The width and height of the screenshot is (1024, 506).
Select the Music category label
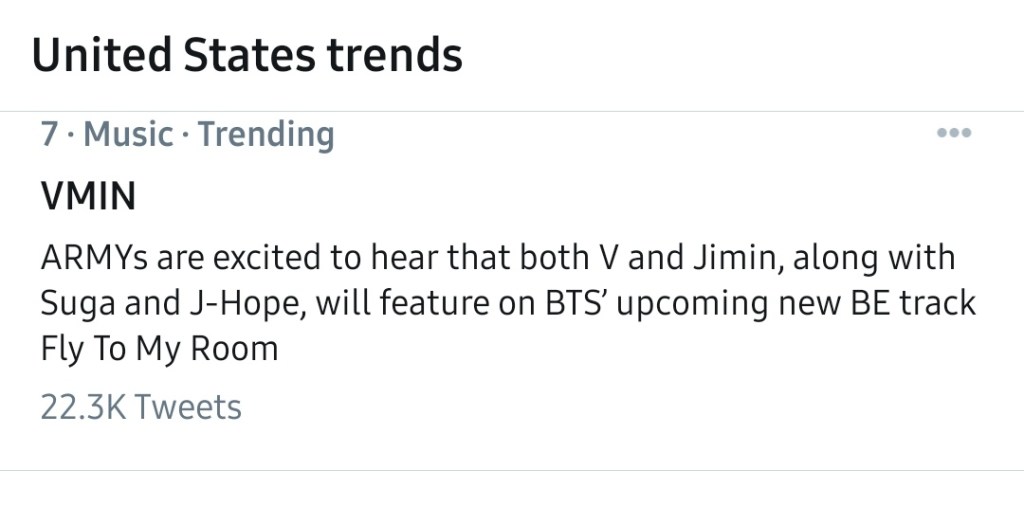click(128, 134)
